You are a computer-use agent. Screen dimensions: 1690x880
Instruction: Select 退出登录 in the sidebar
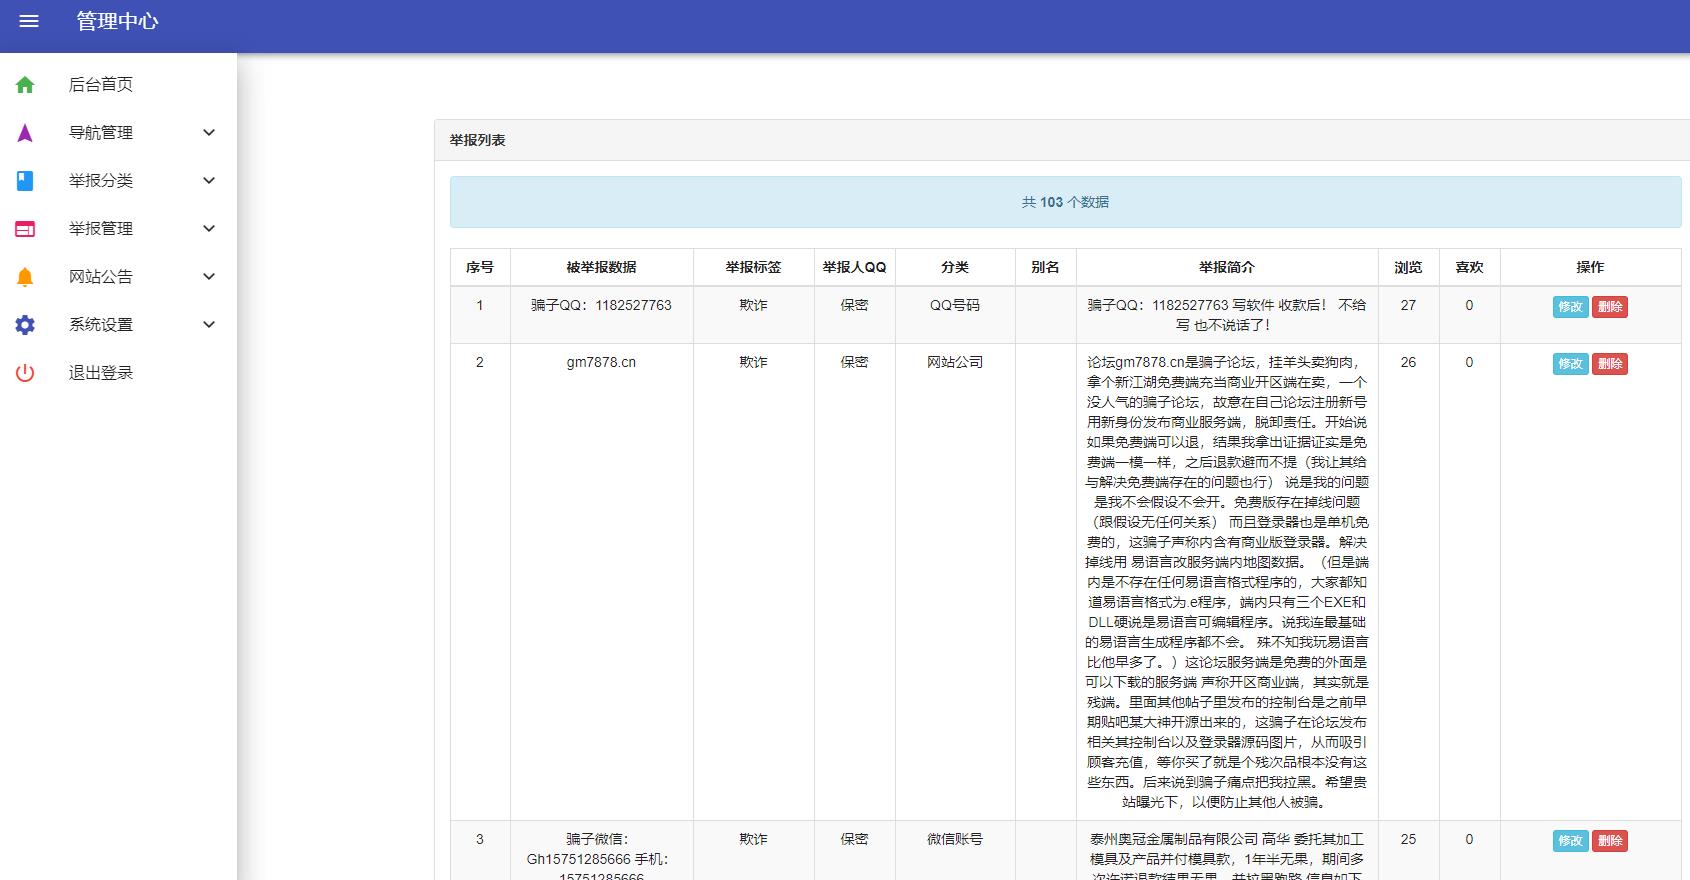101,373
